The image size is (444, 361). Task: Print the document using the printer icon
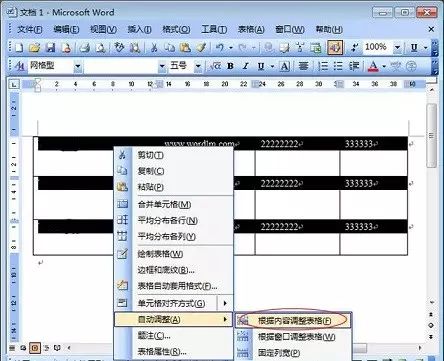coord(85,48)
